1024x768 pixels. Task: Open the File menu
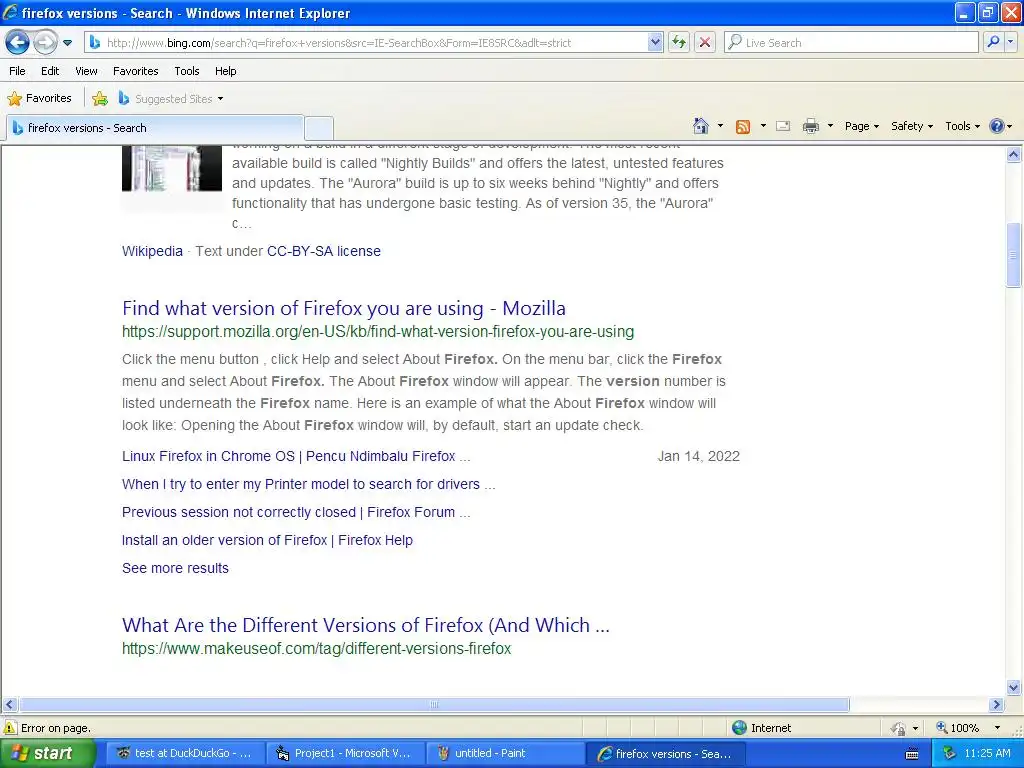(x=18, y=71)
